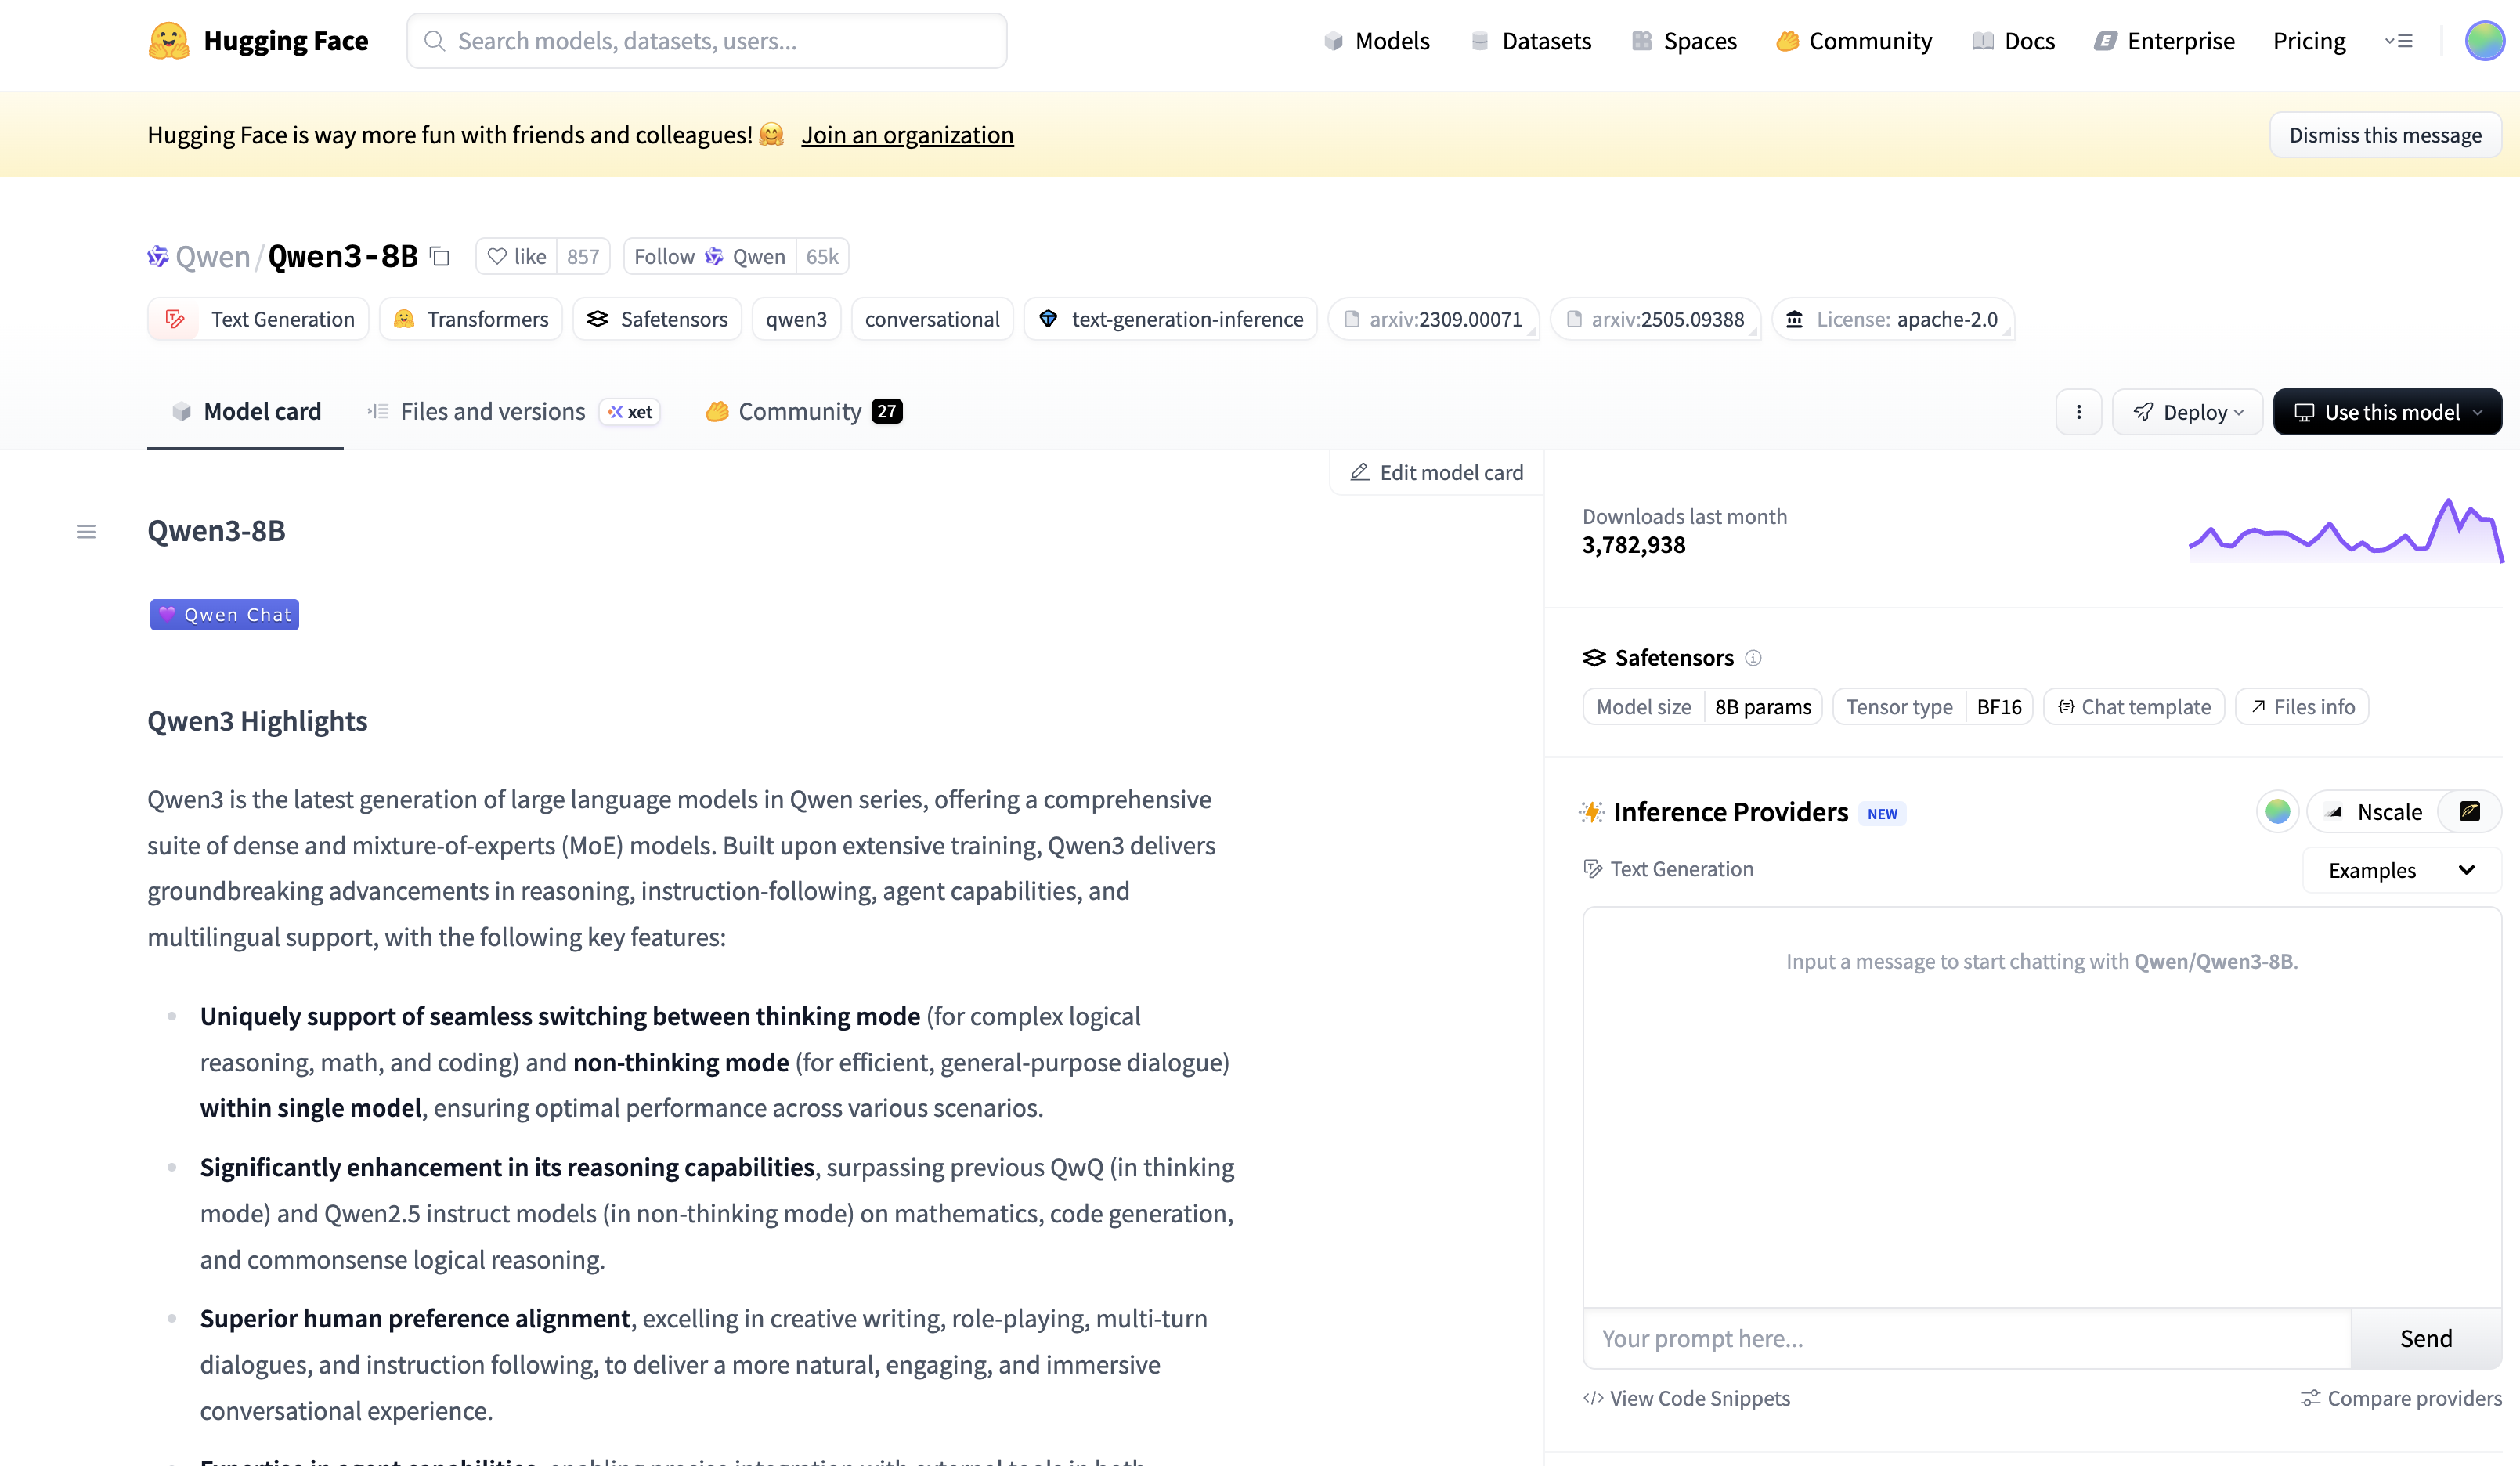2520x1466 pixels.
Task: Click the Safetensors tag
Action: pos(657,319)
